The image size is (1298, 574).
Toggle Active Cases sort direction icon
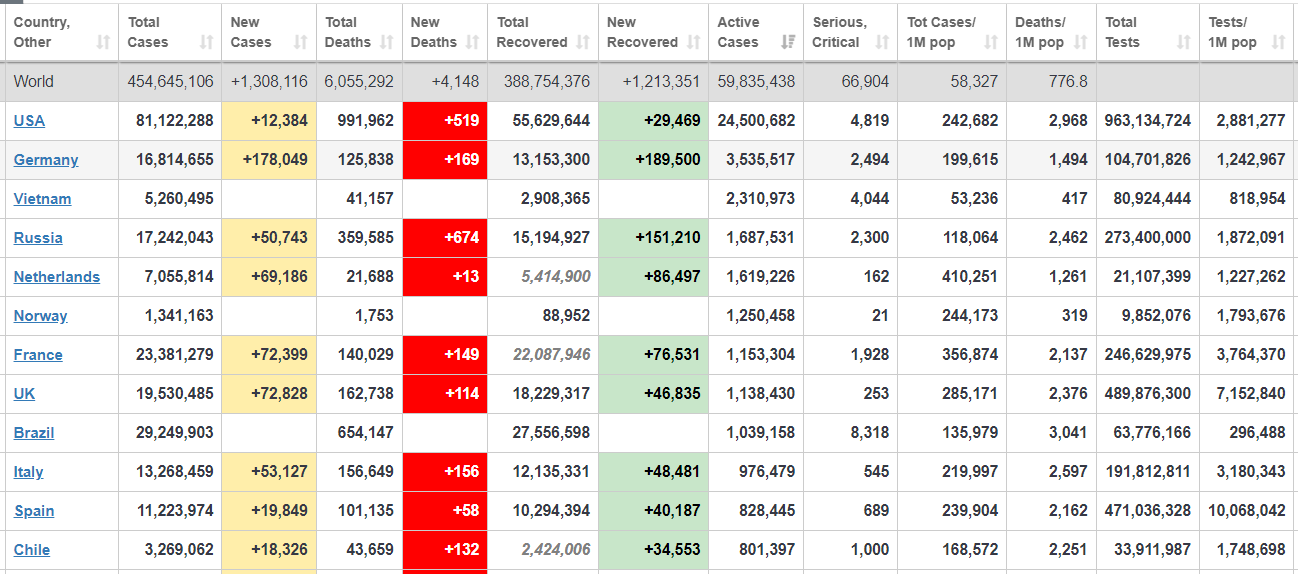pyautogui.click(x=788, y=42)
